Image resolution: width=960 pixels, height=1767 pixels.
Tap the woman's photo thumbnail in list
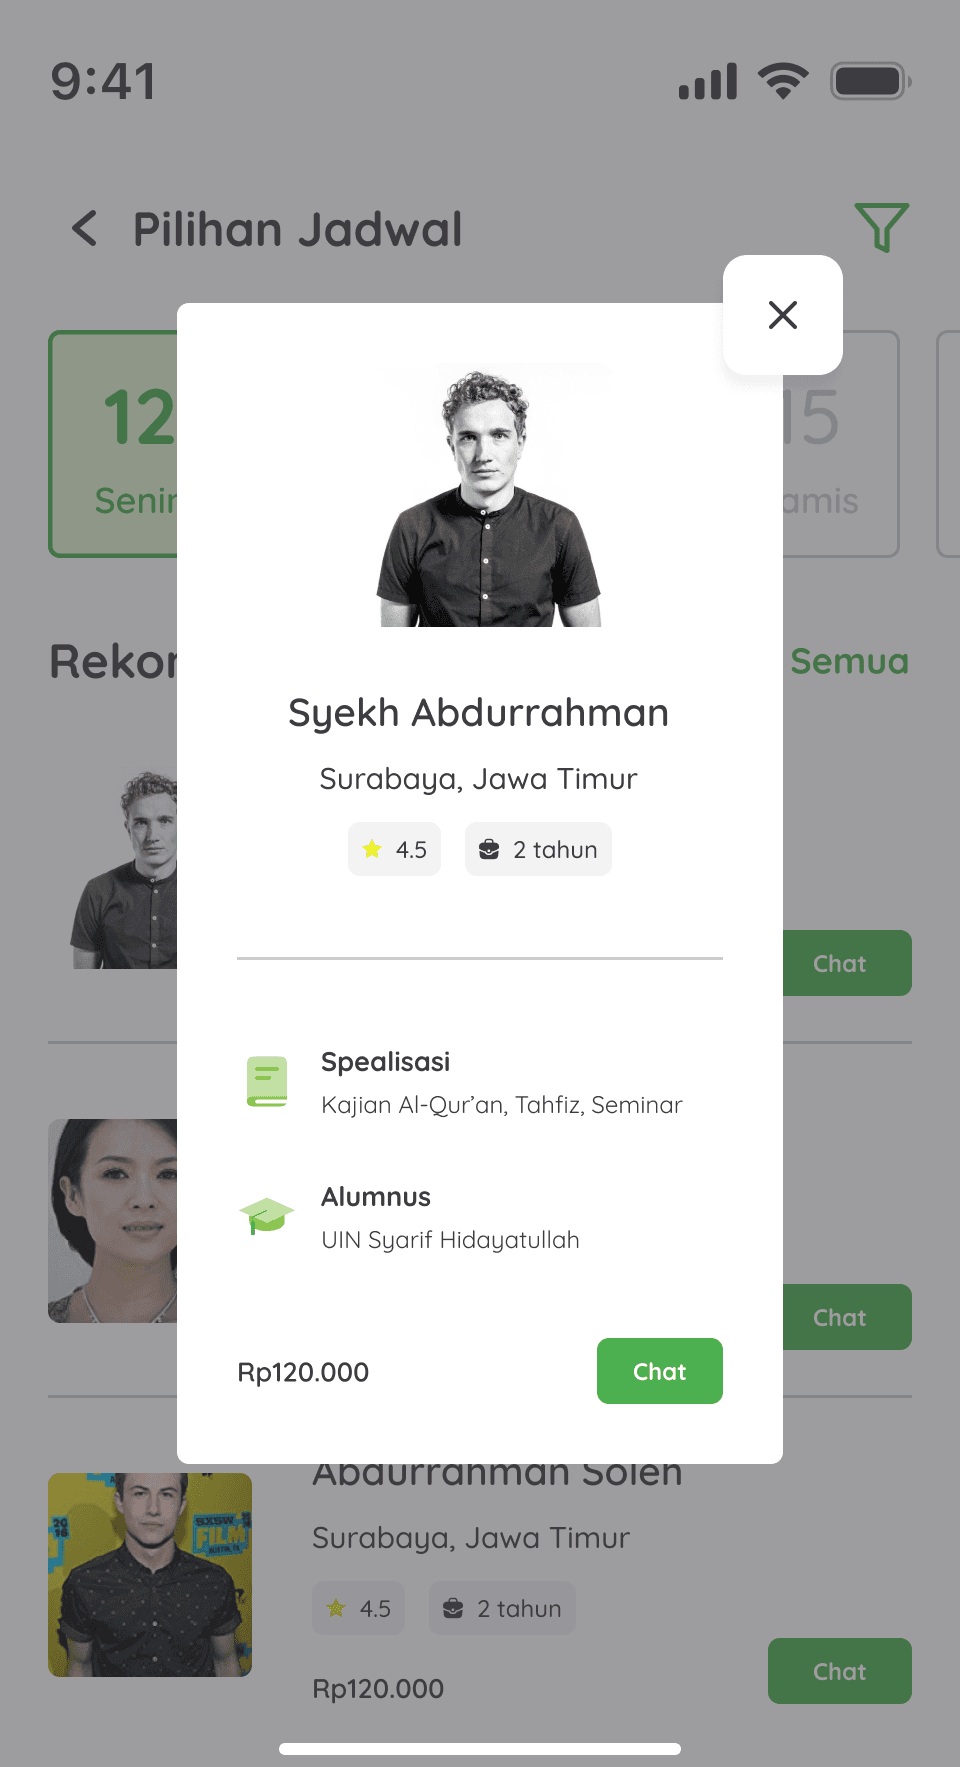coord(113,1221)
